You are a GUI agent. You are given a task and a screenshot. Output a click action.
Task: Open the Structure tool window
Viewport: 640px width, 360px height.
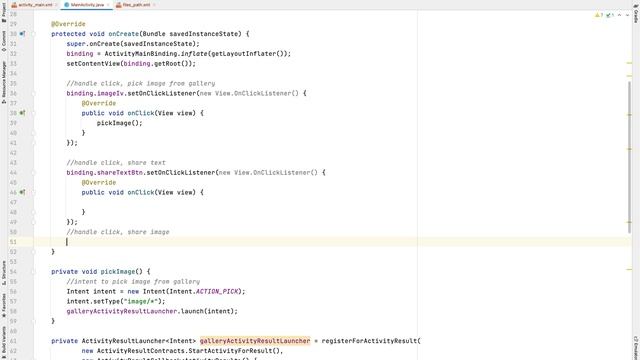tap(4, 273)
